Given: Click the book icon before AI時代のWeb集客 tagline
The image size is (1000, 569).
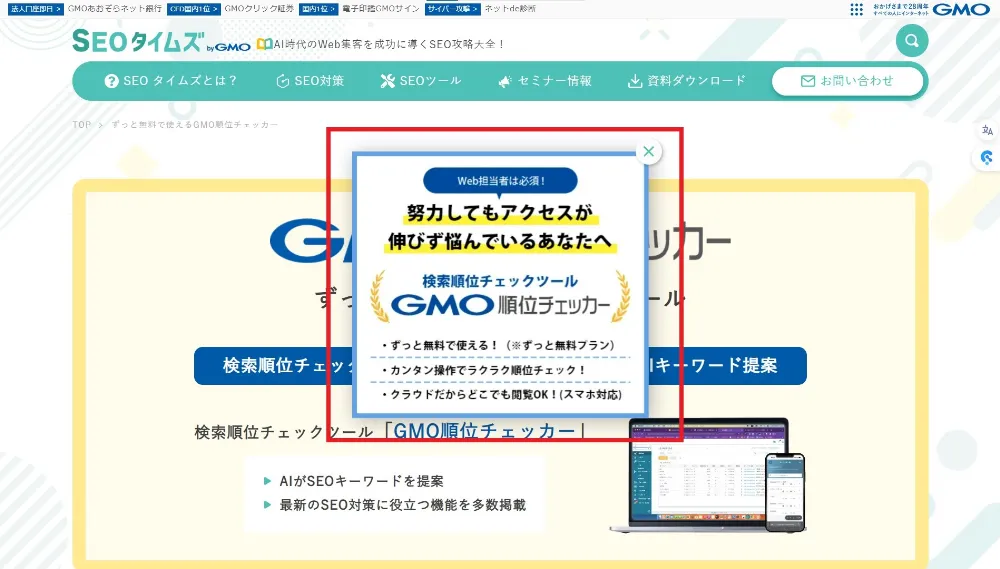Looking at the screenshot, I should (264, 44).
